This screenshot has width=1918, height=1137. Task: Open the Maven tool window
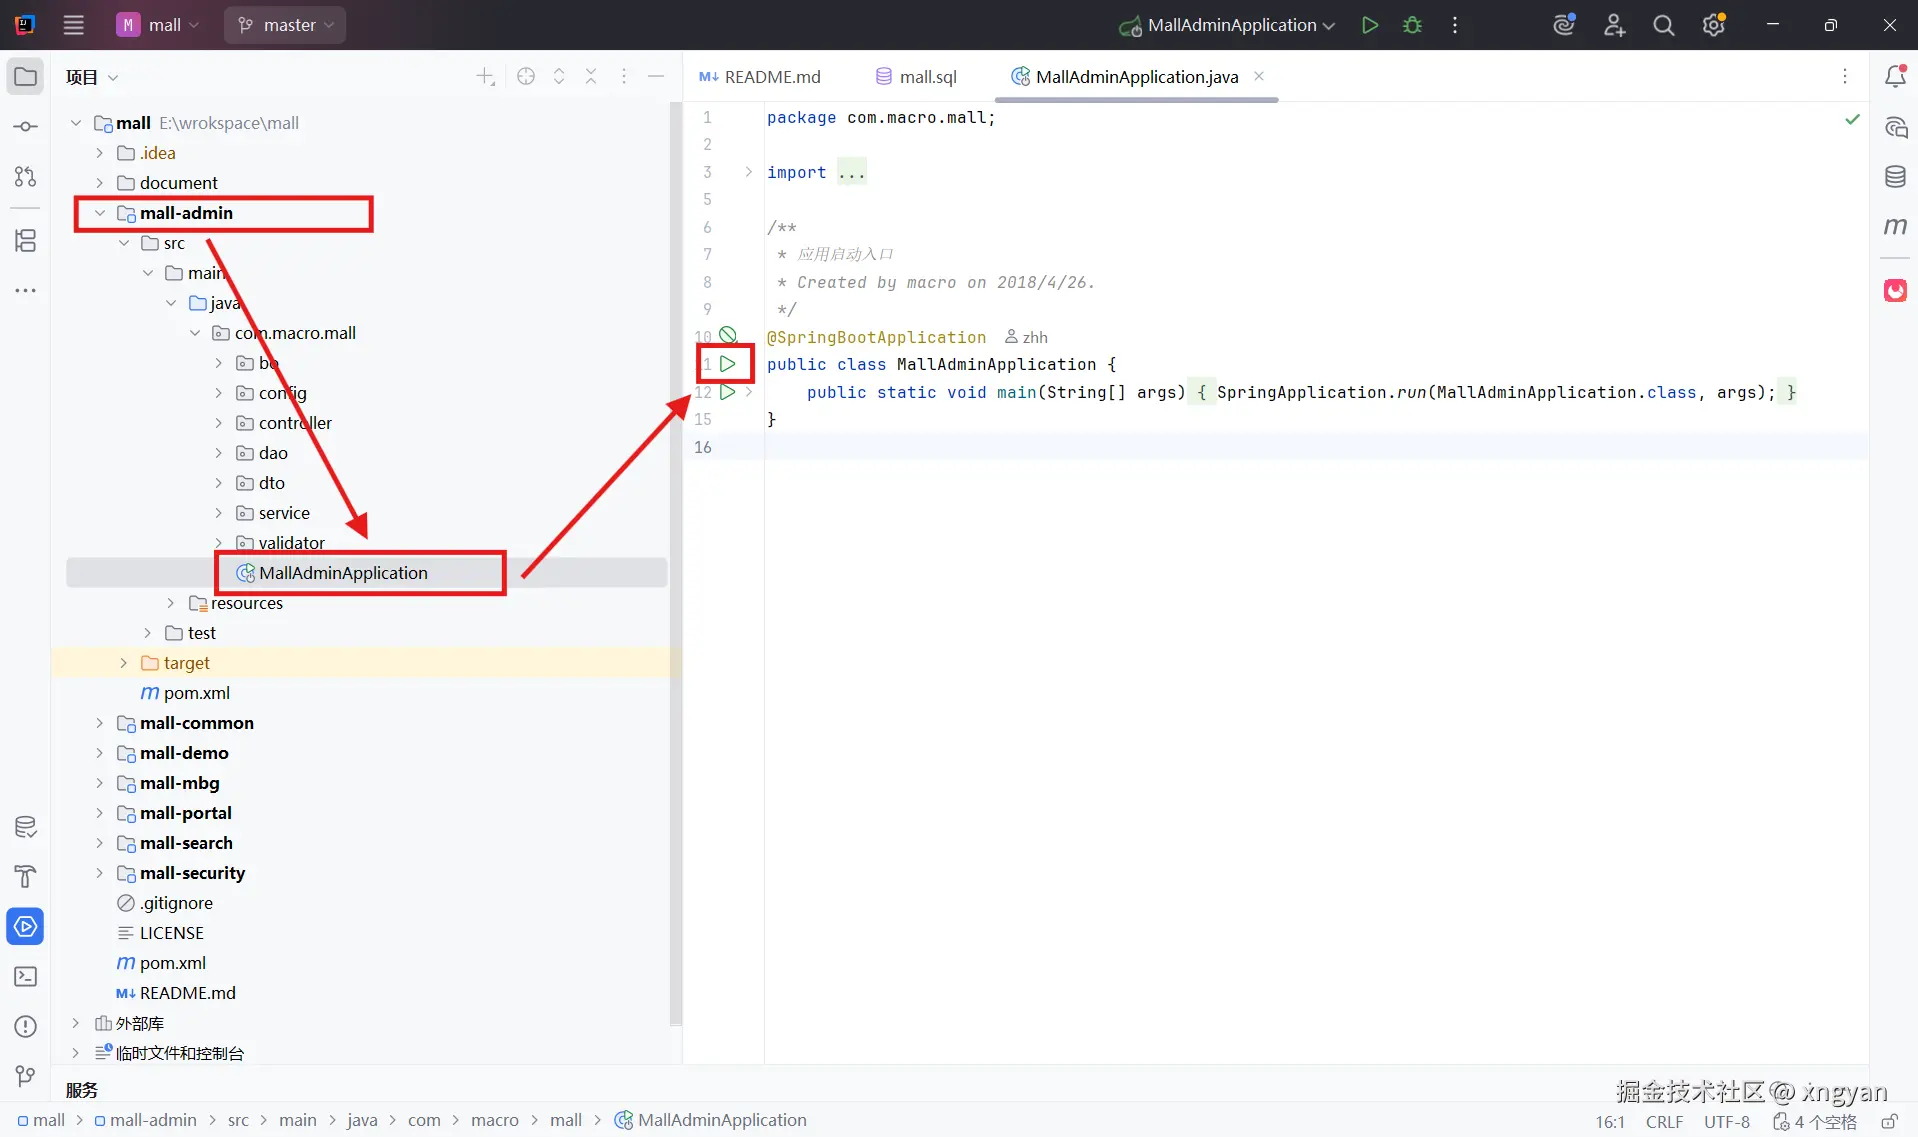pyautogui.click(x=1895, y=227)
